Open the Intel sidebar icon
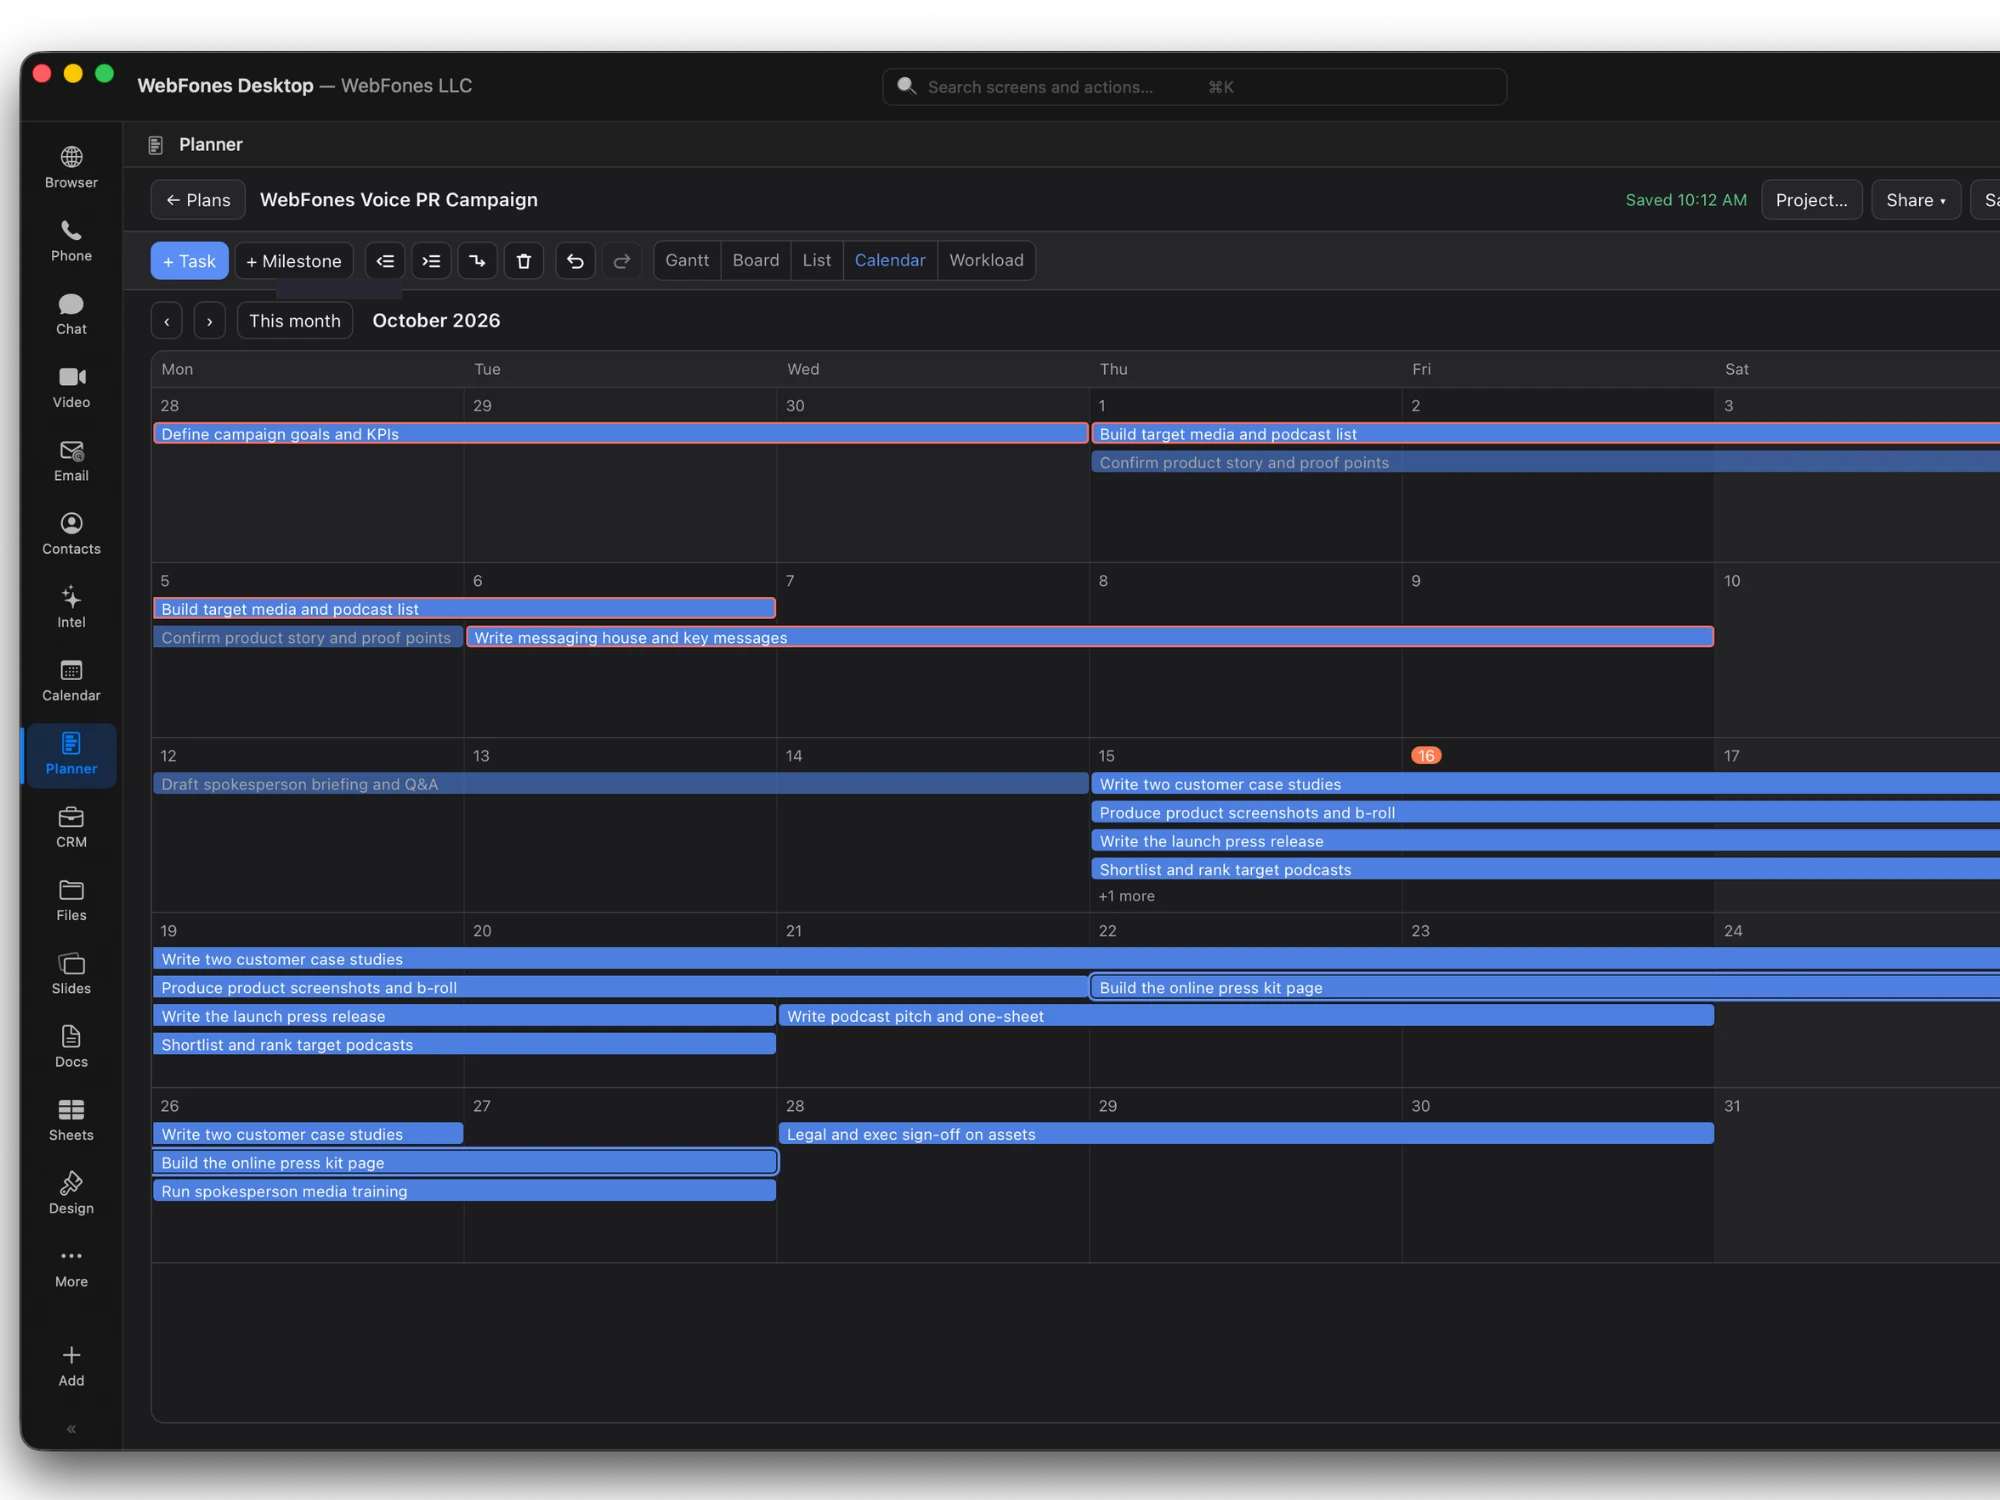Image resolution: width=2000 pixels, height=1500 pixels. (x=71, y=607)
